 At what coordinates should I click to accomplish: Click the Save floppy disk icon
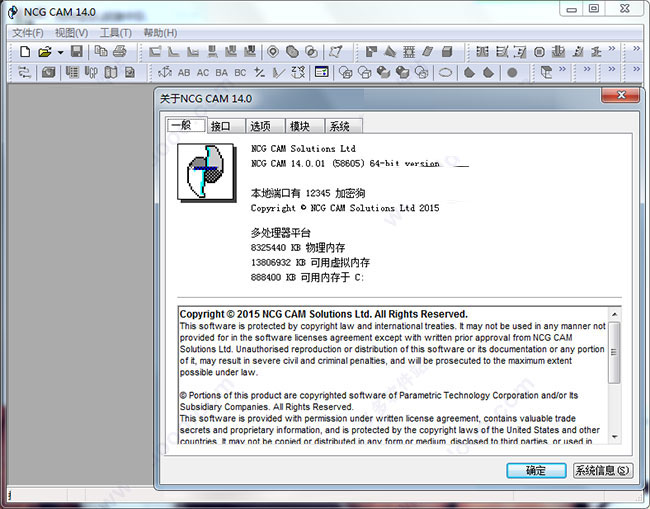click(x=77, y=51)
